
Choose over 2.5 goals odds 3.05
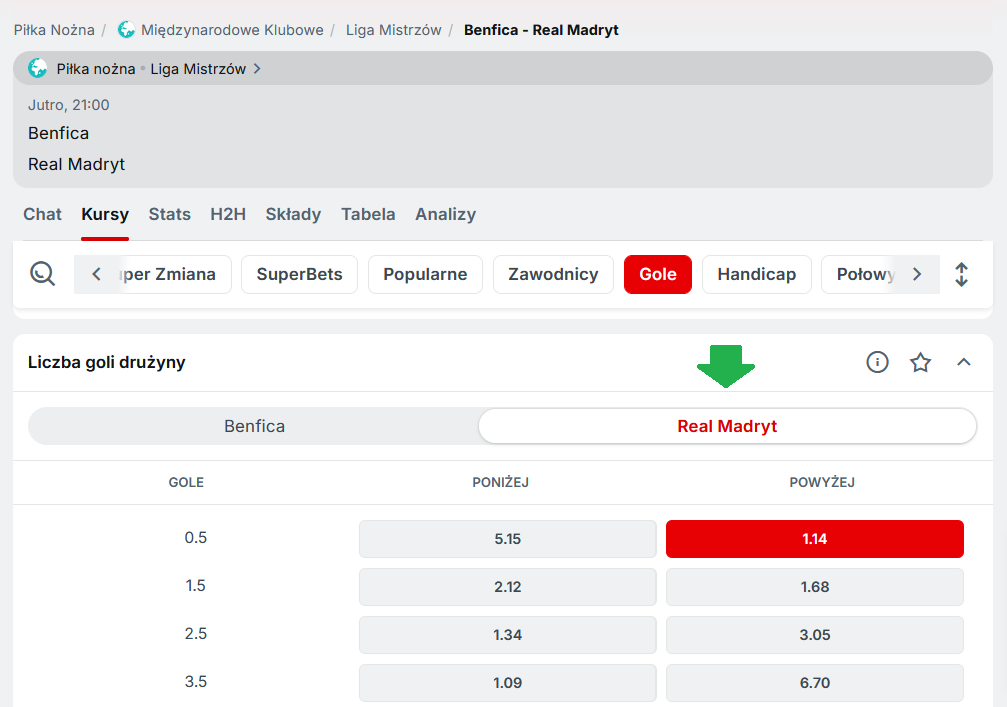[x=814, y=635]
